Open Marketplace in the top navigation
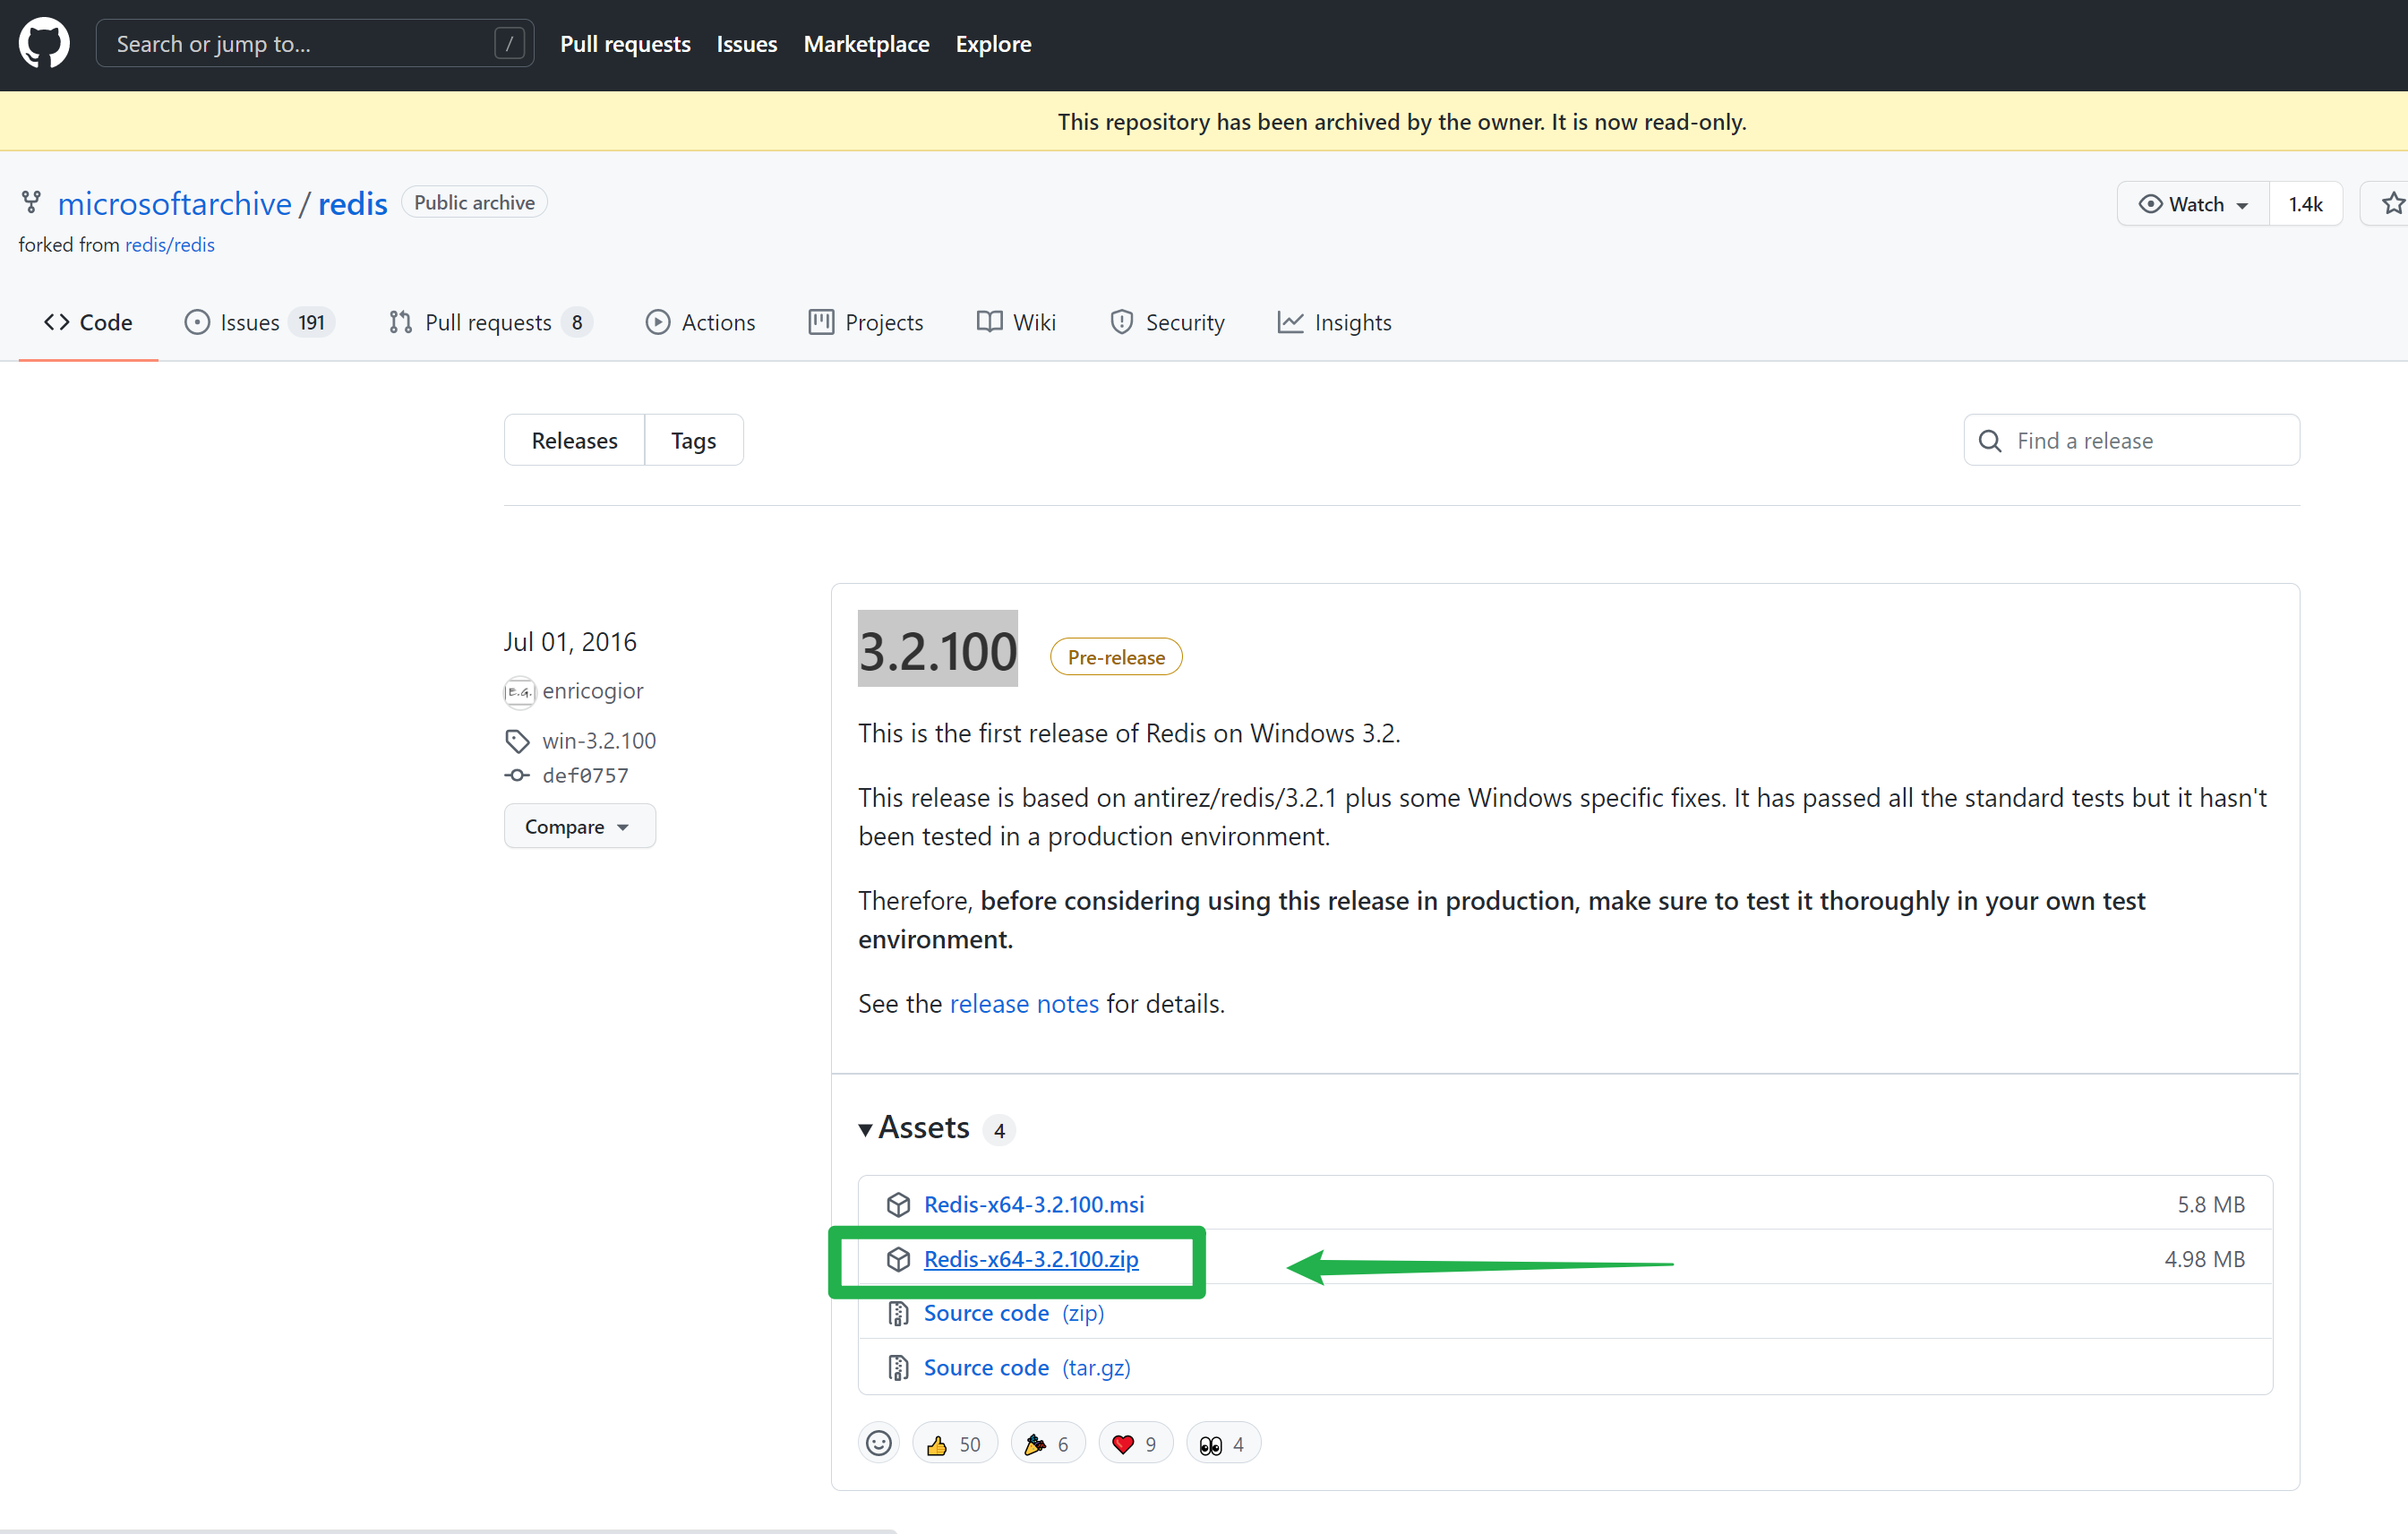 [866, 43]
